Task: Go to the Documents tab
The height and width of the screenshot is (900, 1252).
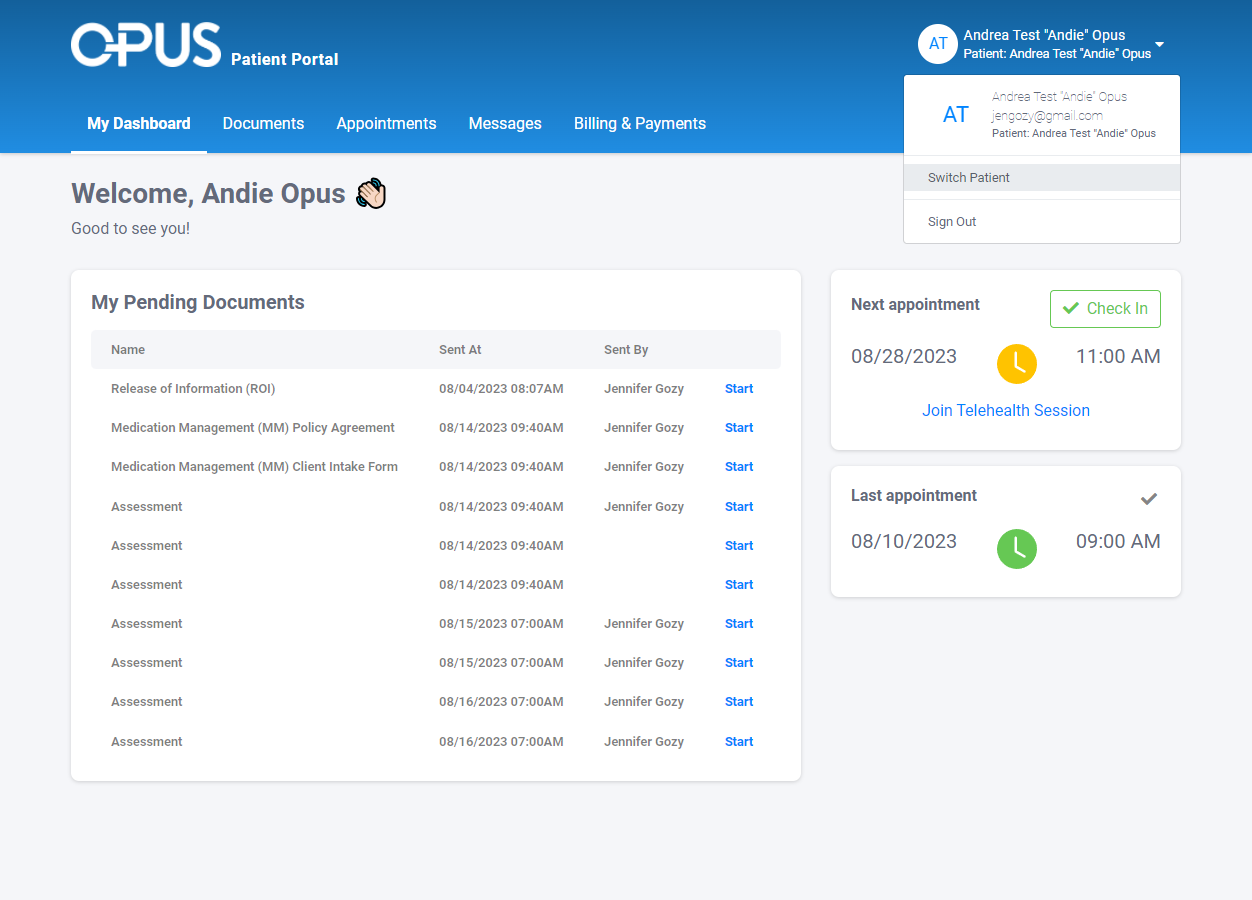Action: 263,124
